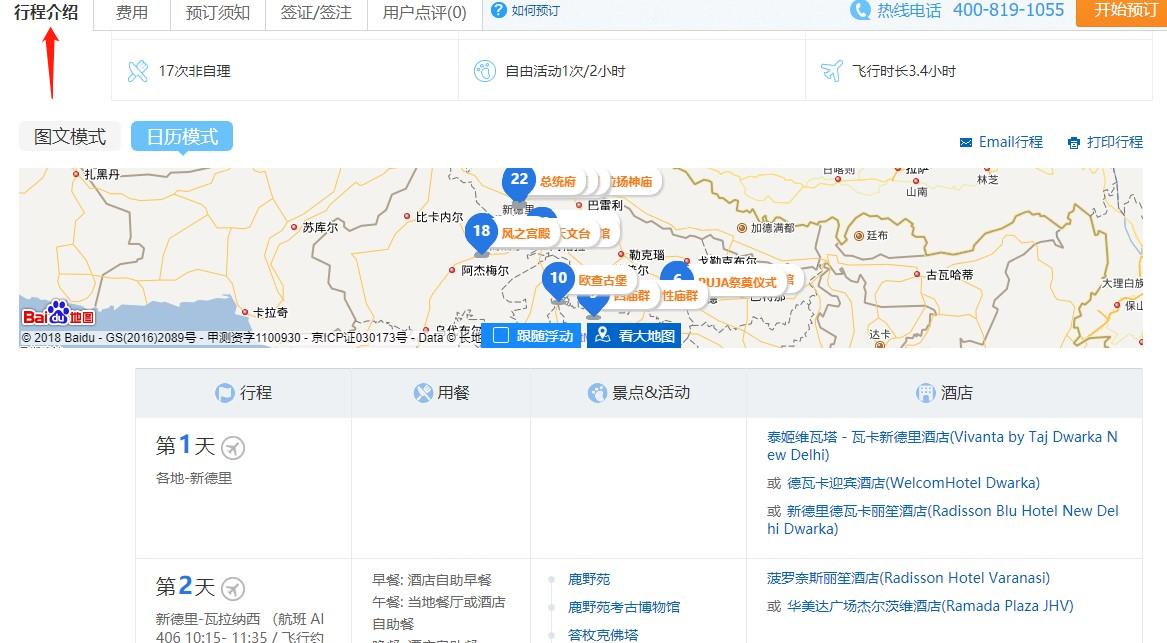Click the flight icon next to 第1天
This screenshot has width=1167, height=643.
click(x=233, y=447)
